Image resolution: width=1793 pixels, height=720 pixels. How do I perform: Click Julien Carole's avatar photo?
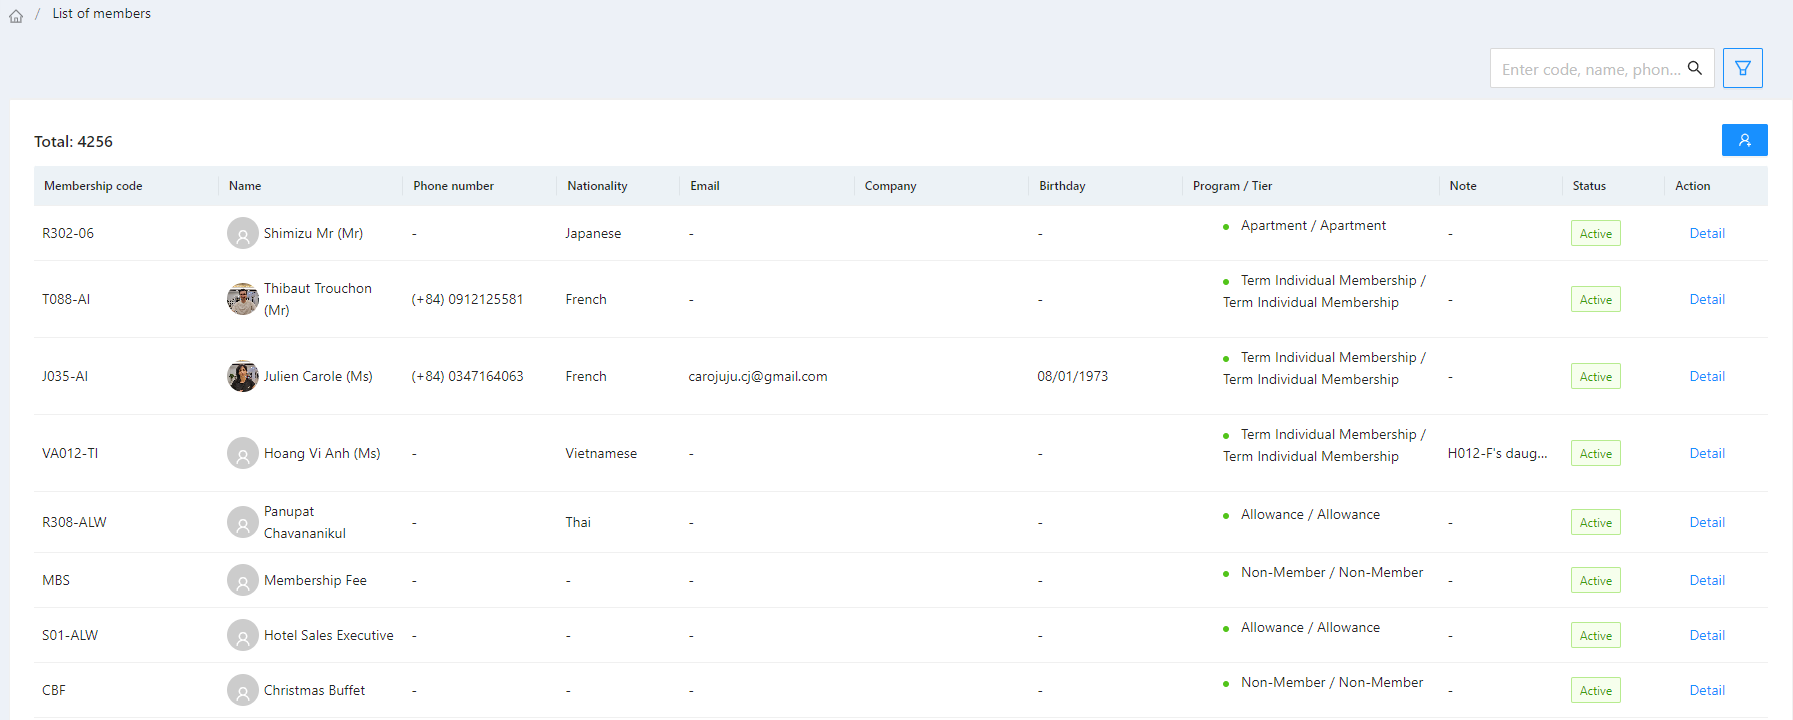click(242, 376)
